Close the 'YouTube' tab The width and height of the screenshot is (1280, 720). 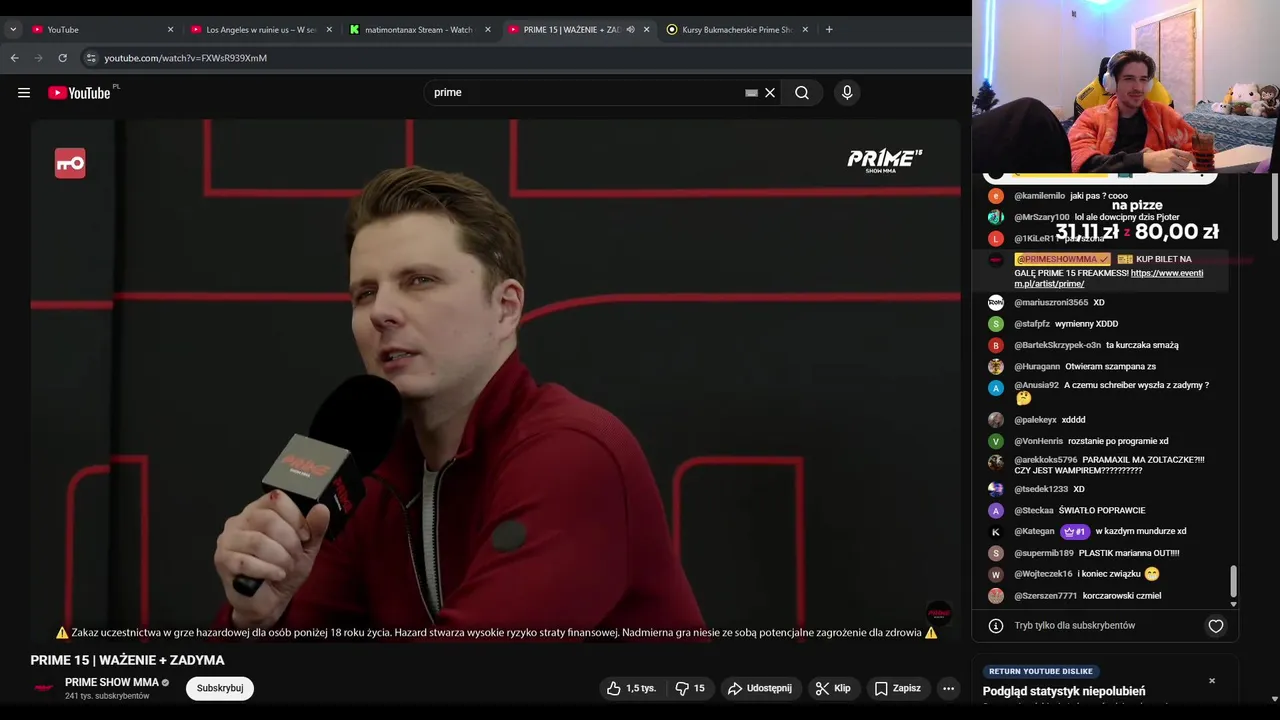[x=170, y=30]
